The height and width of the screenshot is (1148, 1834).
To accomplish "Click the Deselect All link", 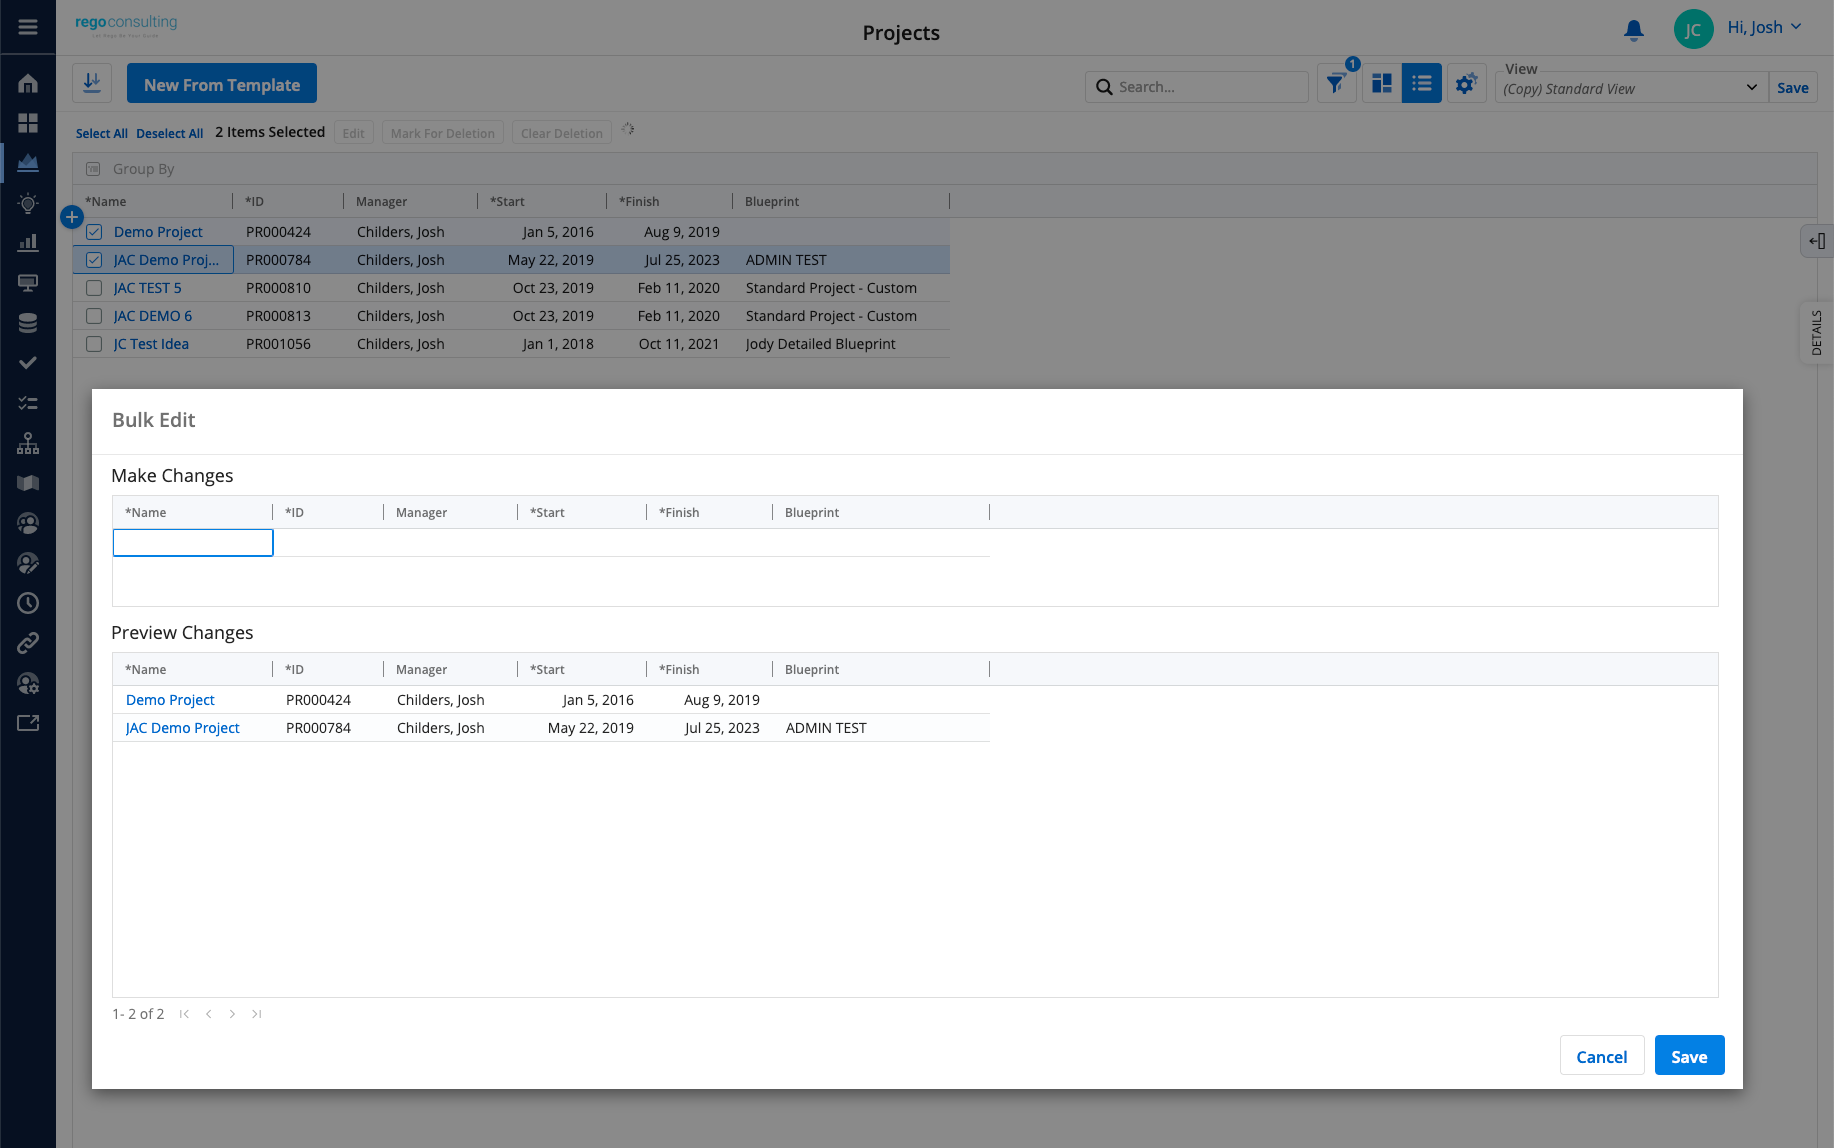I will 170,134.
